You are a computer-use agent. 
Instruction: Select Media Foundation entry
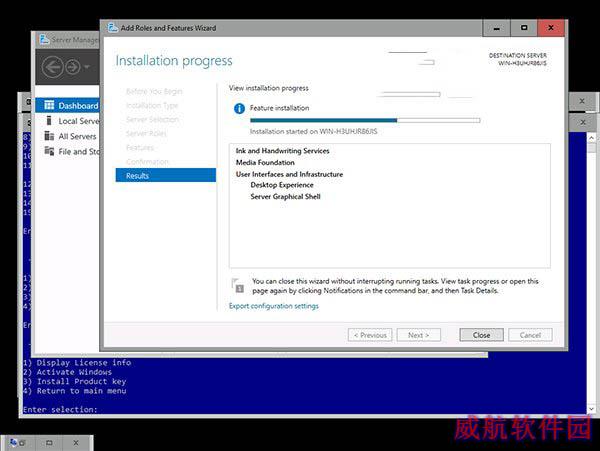tap(265, 162)
